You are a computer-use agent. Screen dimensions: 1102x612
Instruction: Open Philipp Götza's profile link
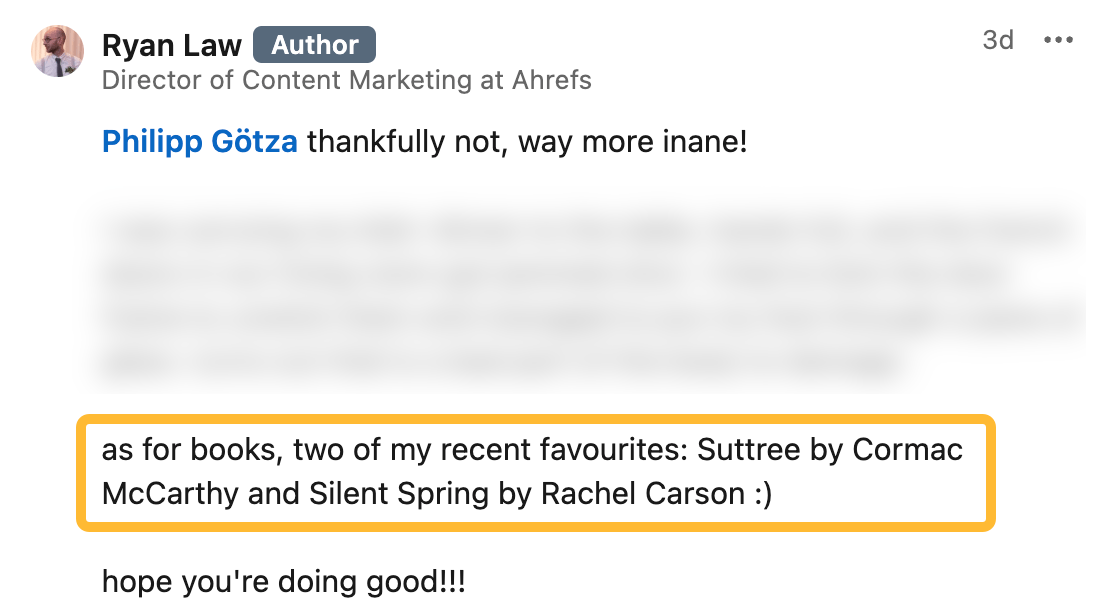pyautogui.click(x=197, y=142)
